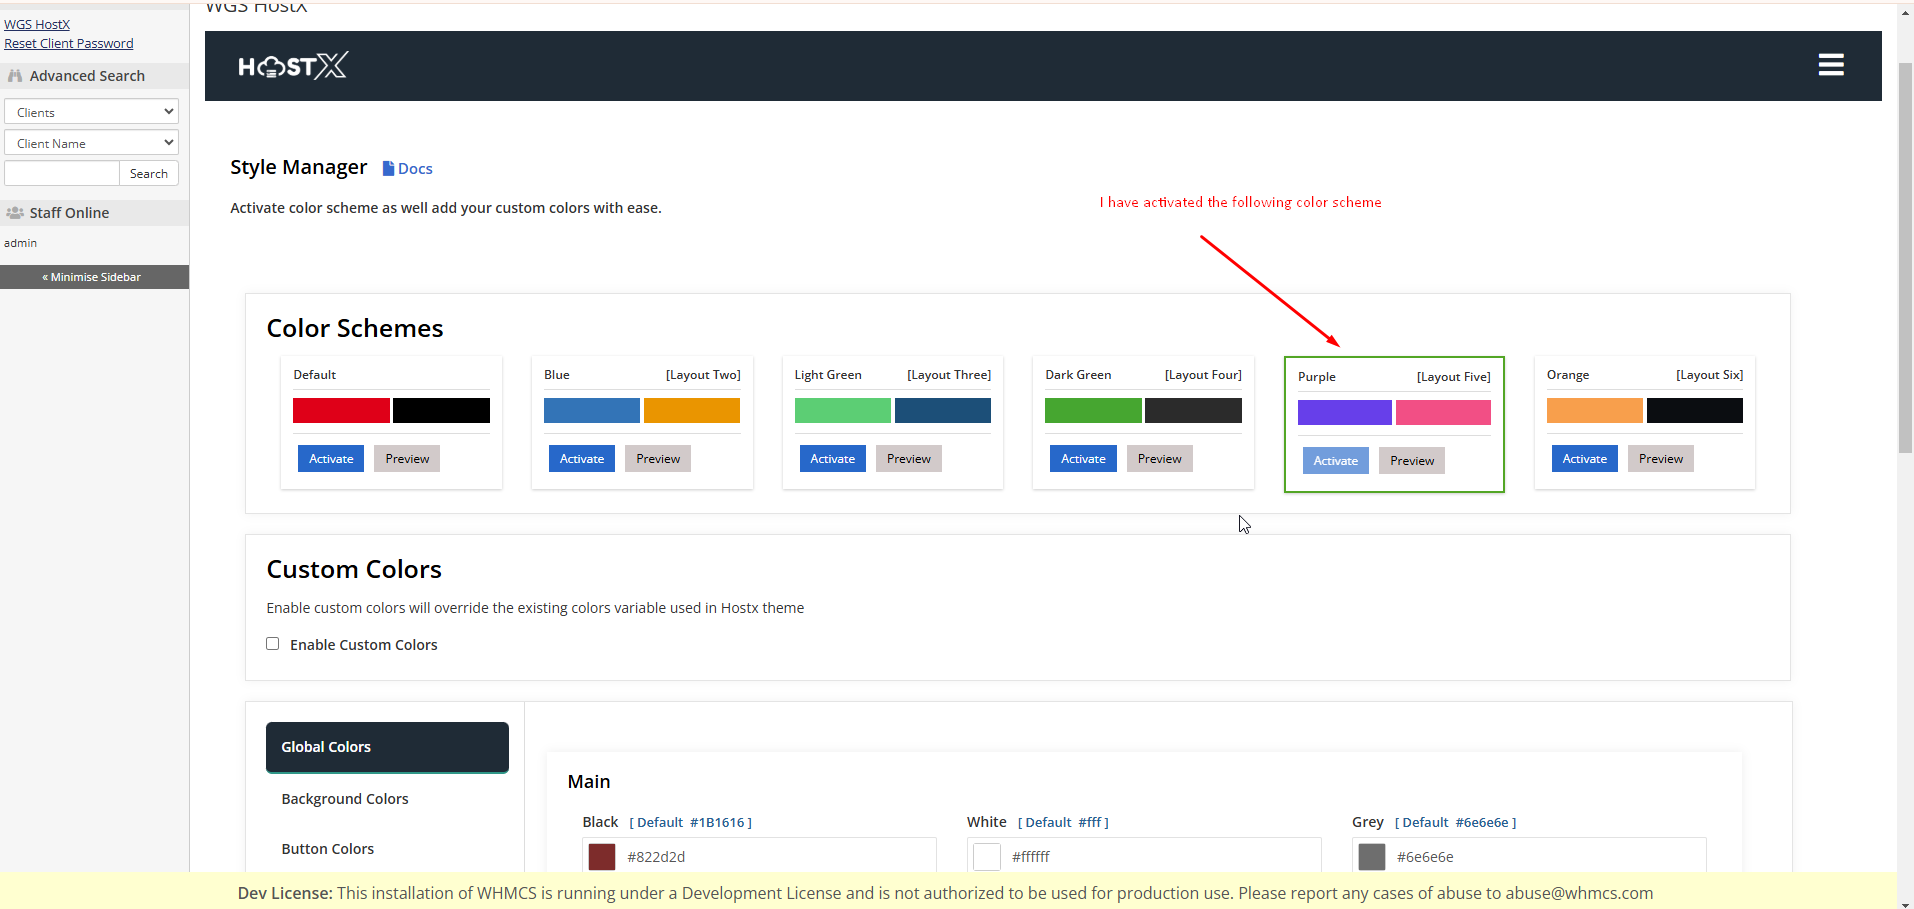Viewport: 1914px width, 909px height.
Task: Select the Global Colors tab
Action: coord(387,747)
